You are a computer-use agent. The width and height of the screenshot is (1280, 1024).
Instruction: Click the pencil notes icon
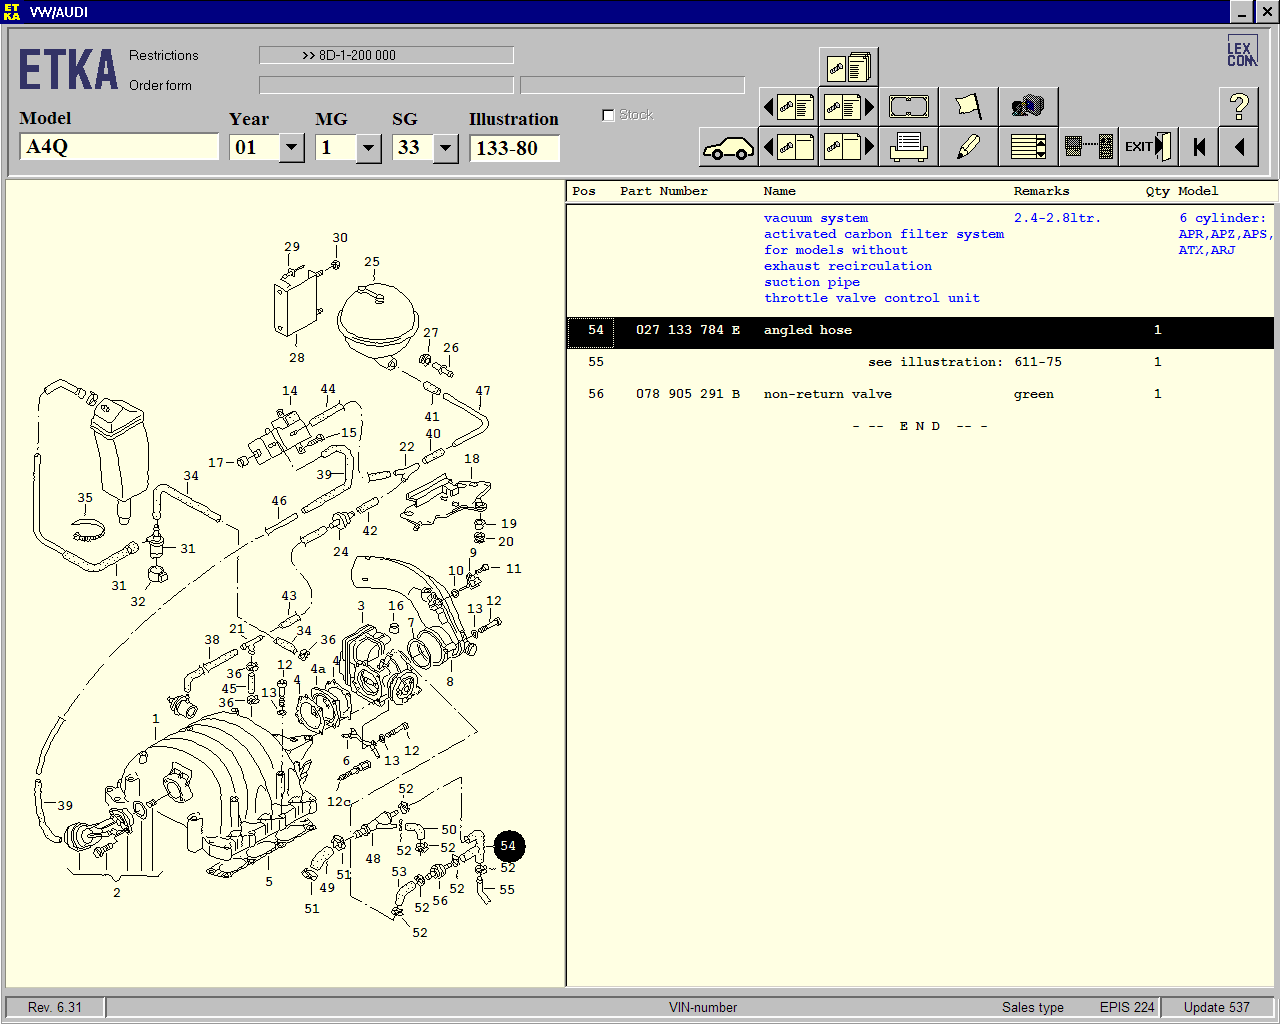[x=968, y=147]
